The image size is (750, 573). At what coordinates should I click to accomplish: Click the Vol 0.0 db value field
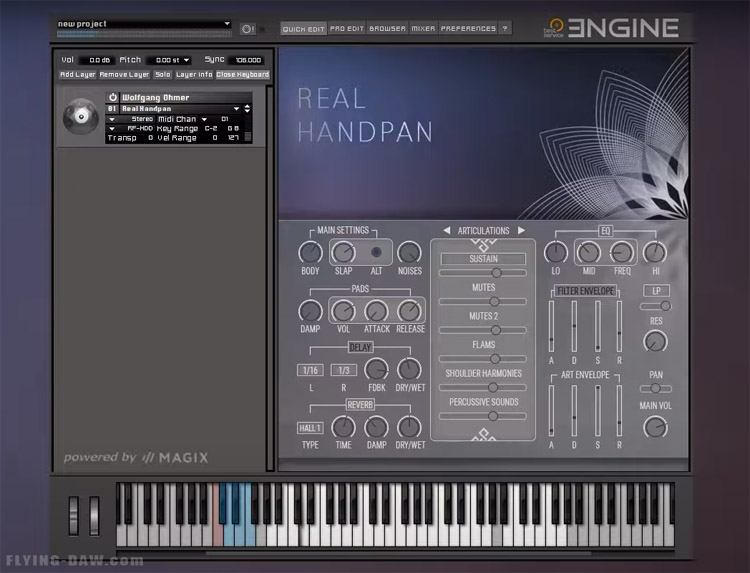point(99,60)
